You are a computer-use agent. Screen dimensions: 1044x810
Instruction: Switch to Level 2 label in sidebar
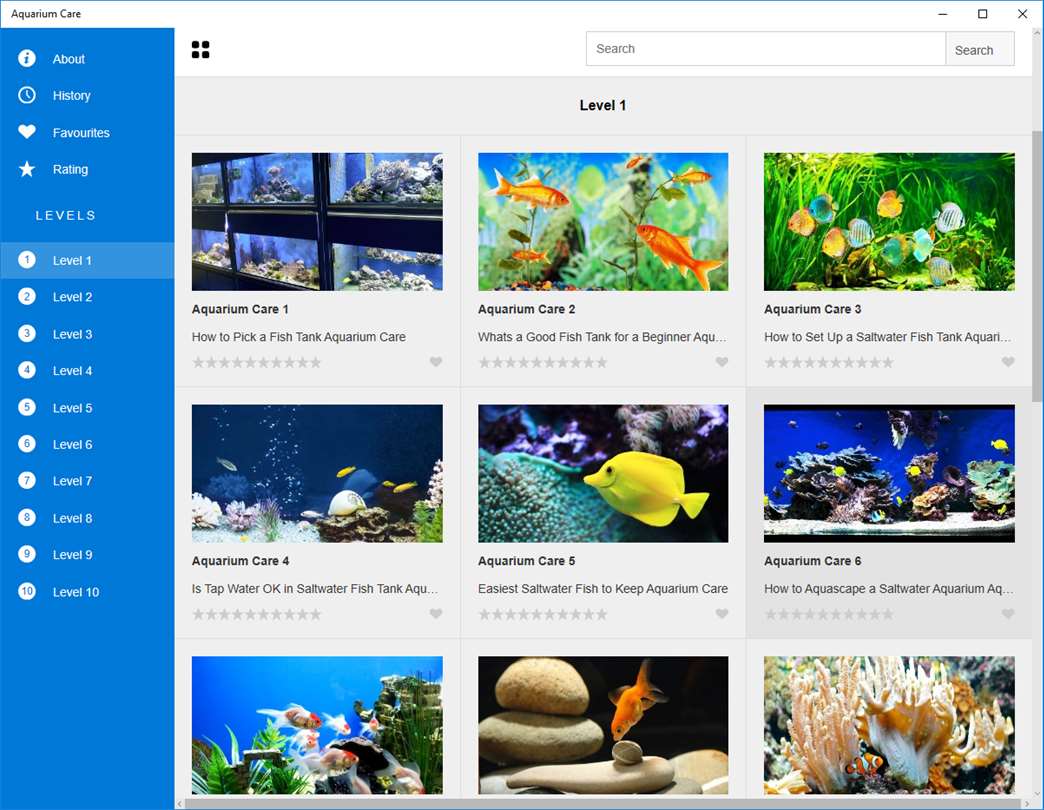point(73,297)
